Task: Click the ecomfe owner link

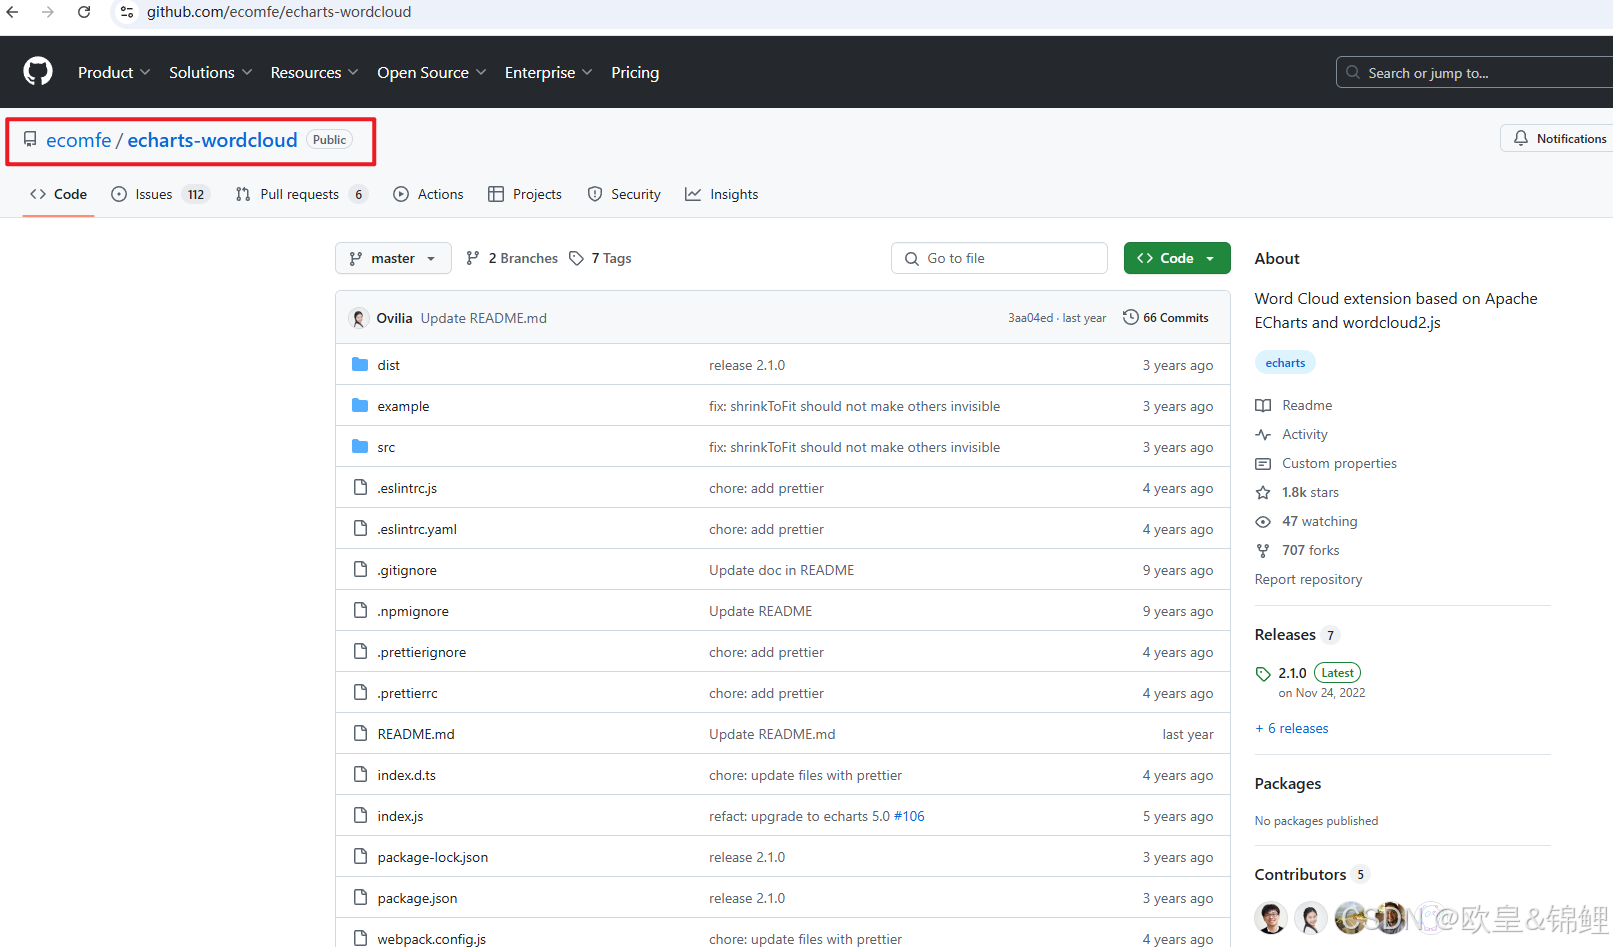Action: click(x=78, y=140)
